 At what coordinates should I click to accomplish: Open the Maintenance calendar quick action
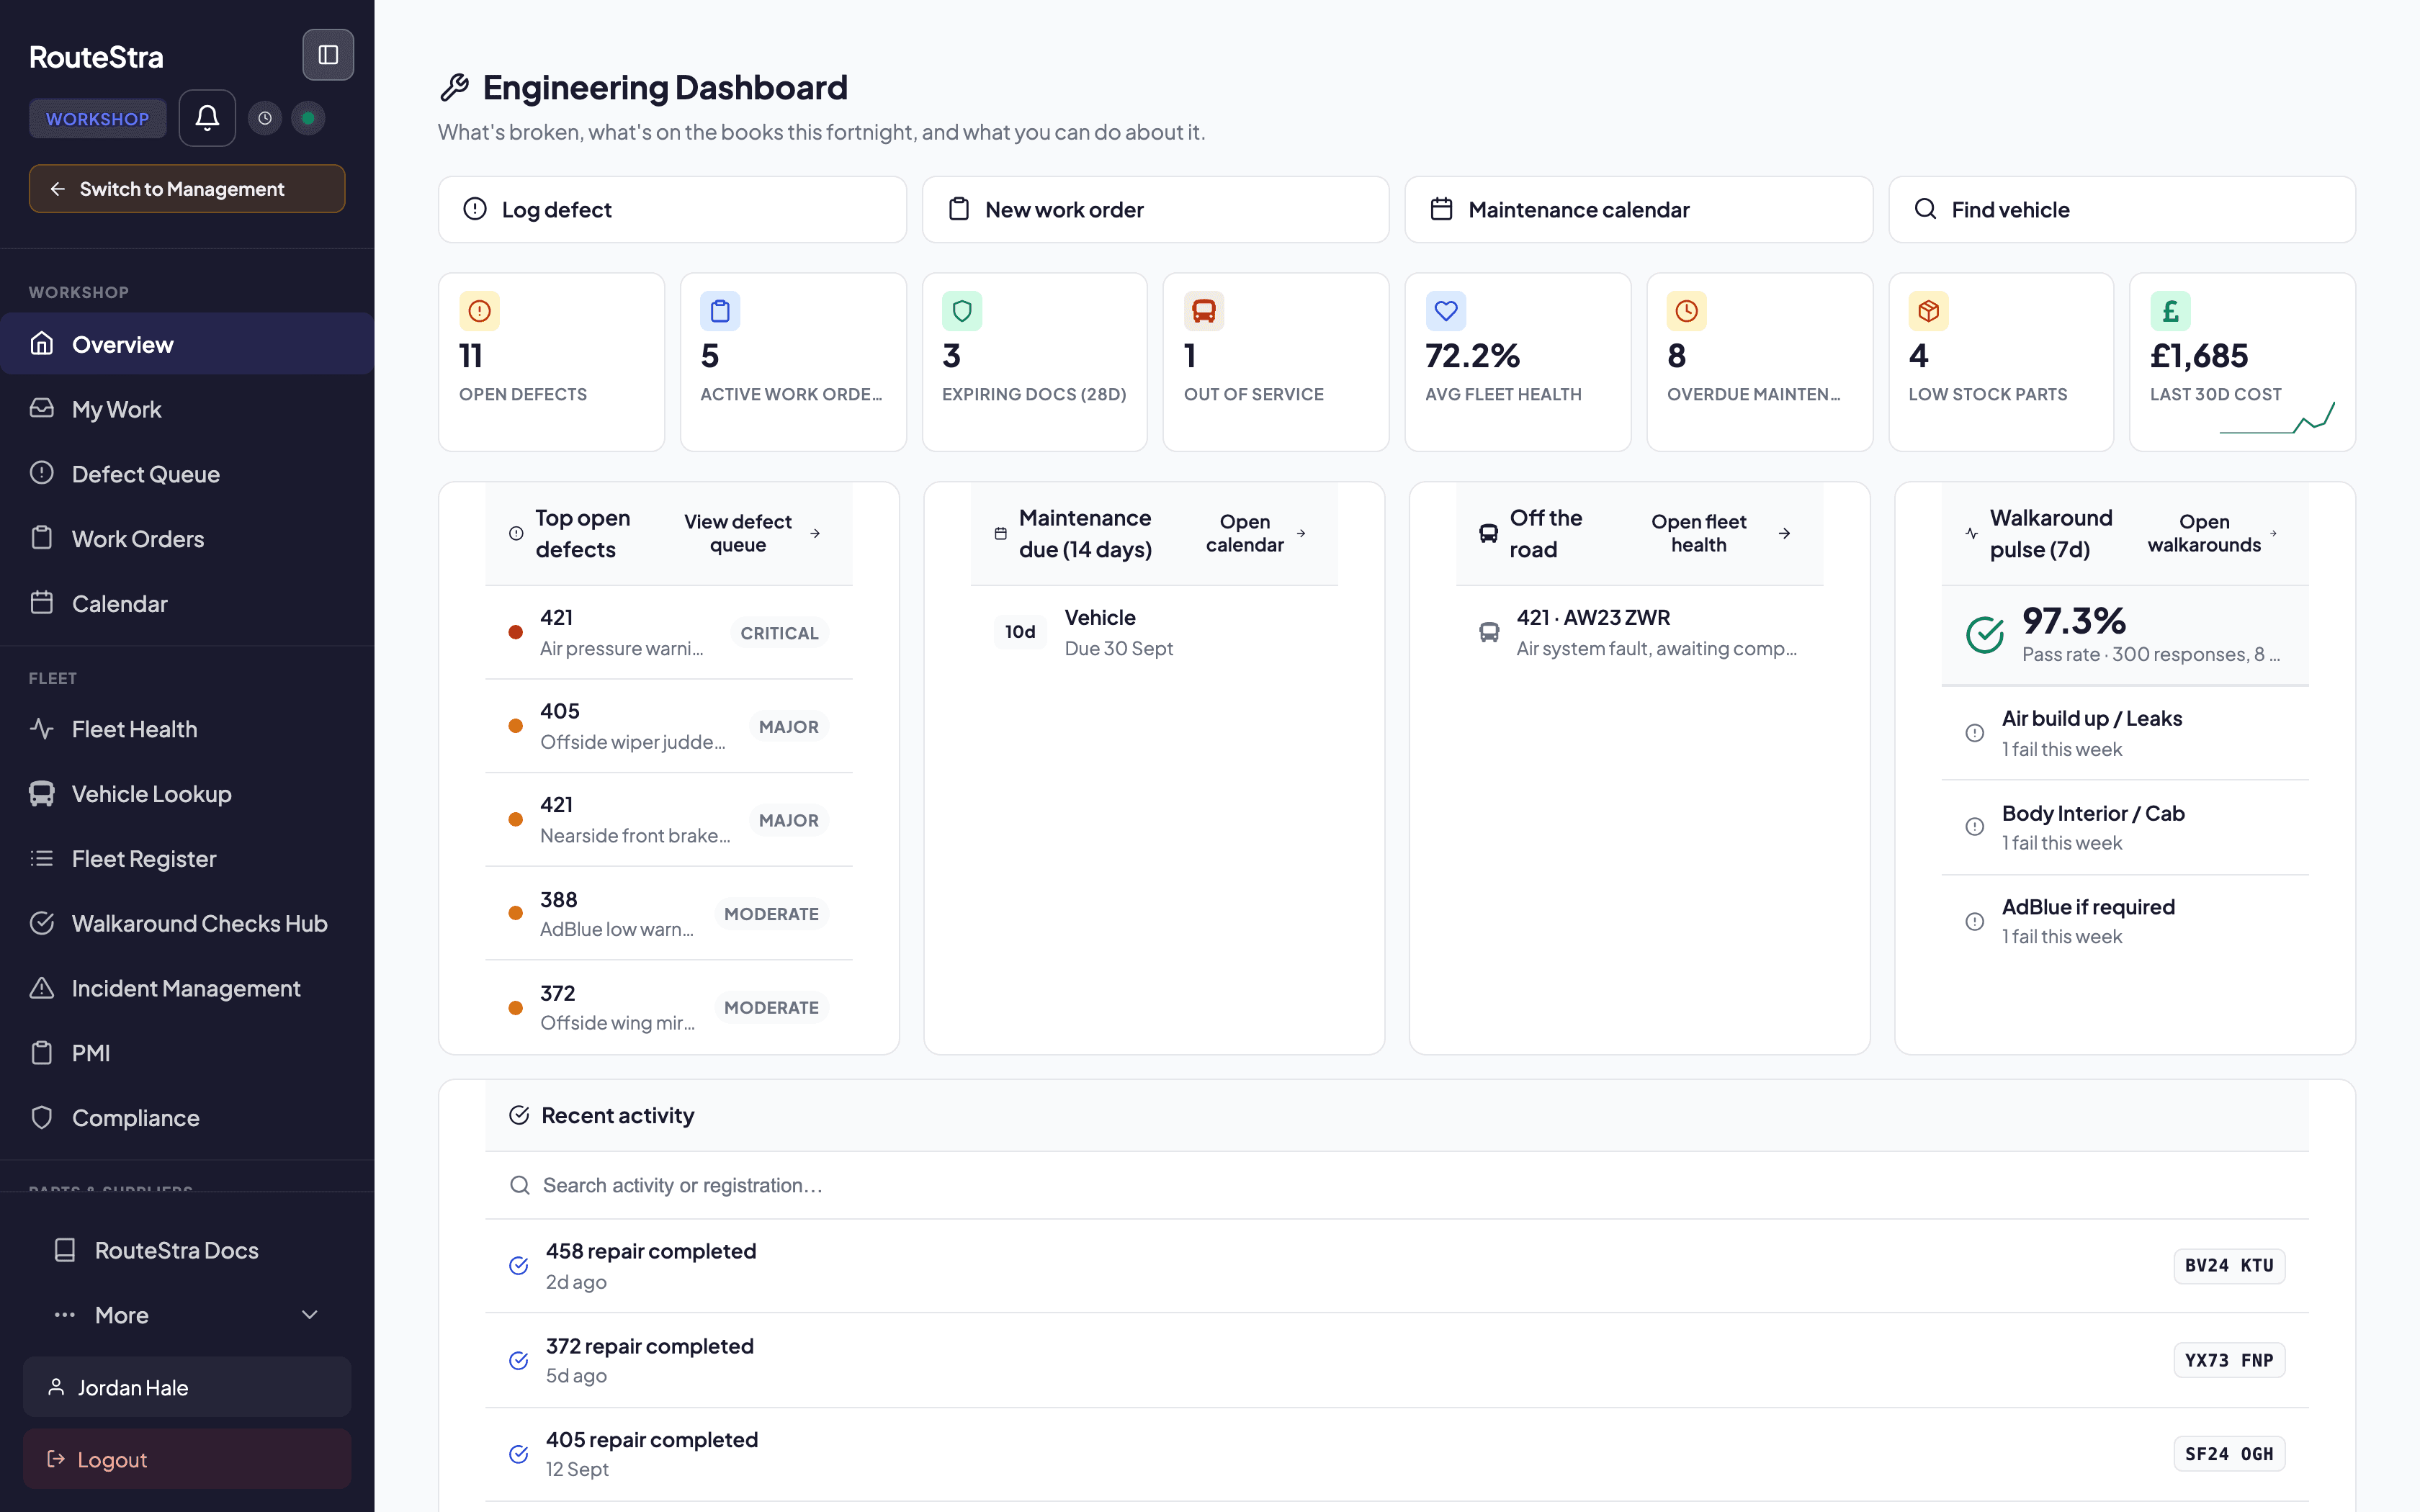pyautogui.click(x=1638, y=210)
